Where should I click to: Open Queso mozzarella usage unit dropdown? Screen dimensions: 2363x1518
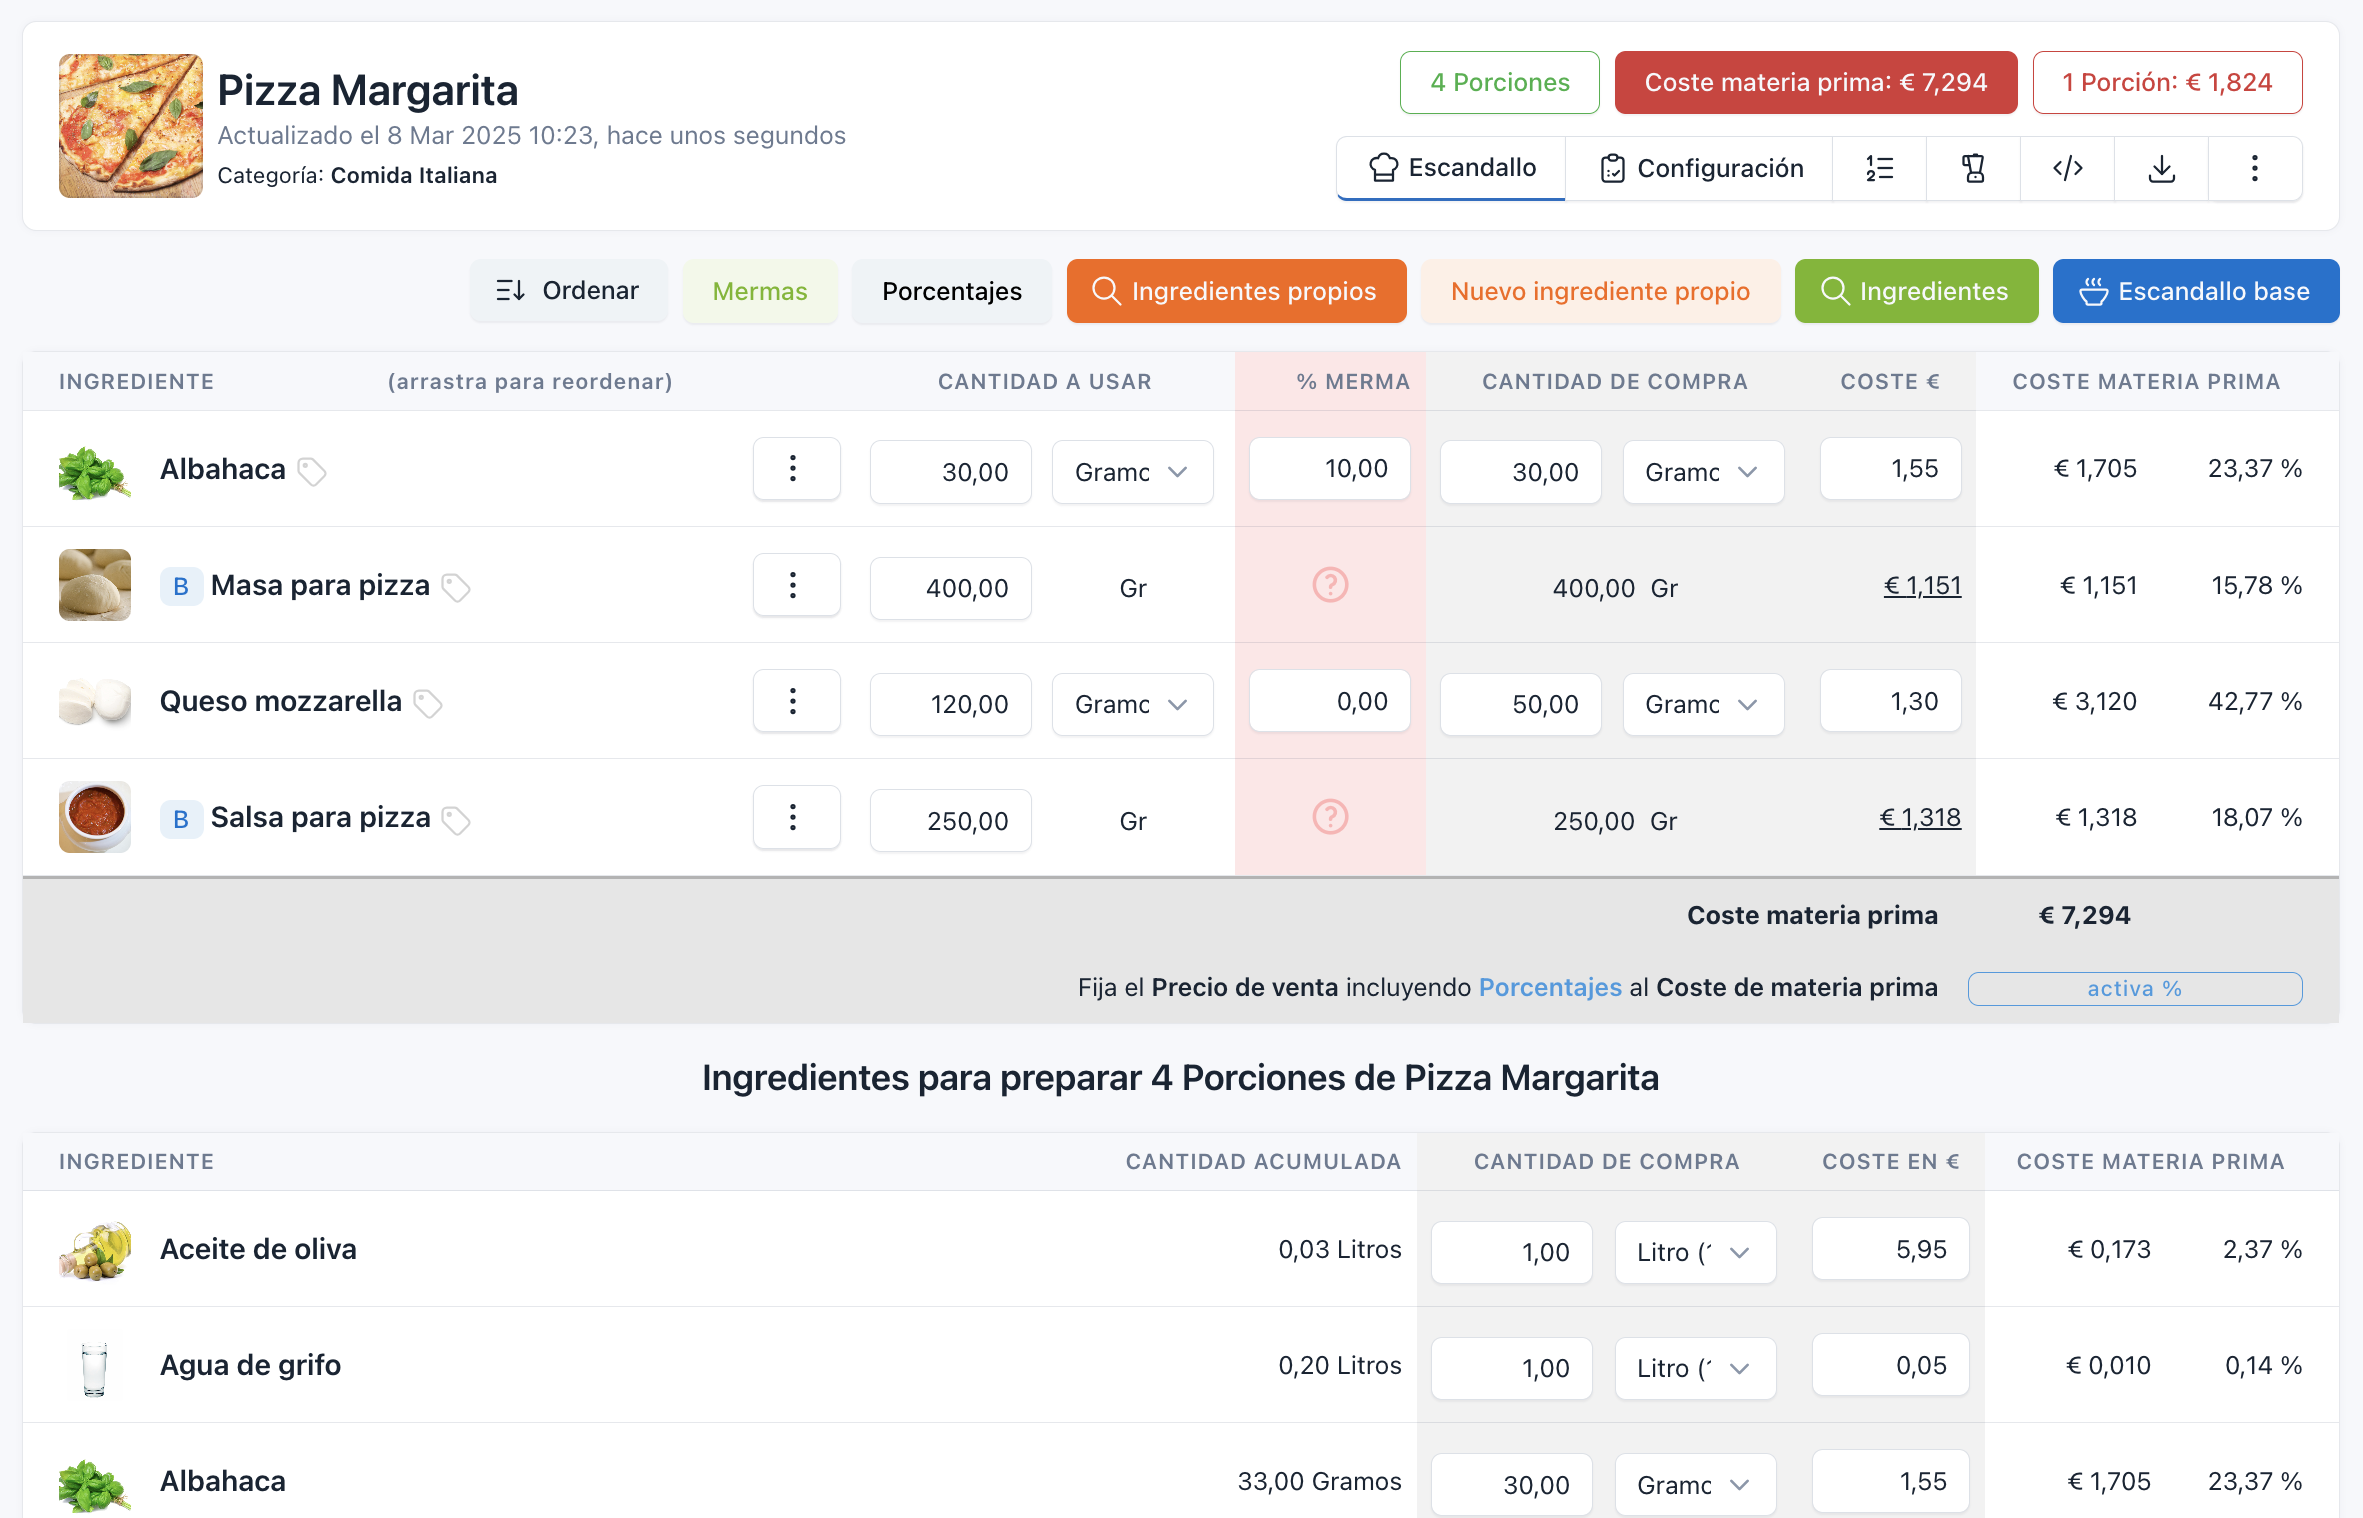pos(1132,704)
